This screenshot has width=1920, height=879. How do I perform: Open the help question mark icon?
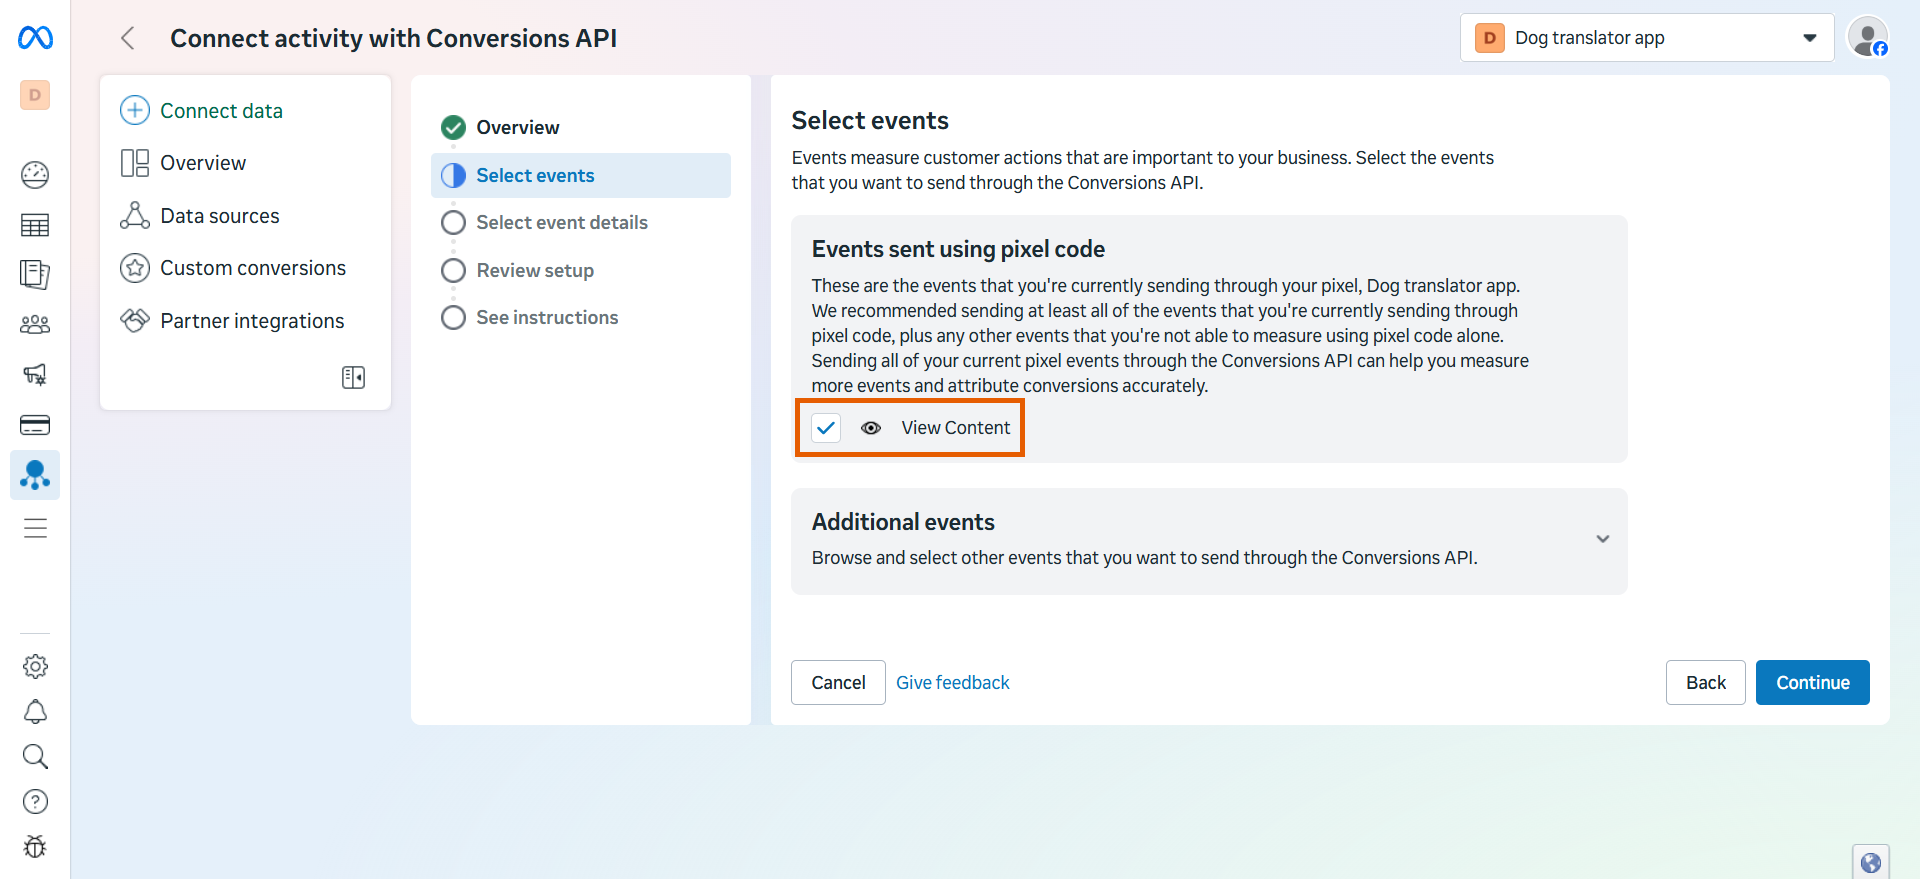tap(35, 801)
